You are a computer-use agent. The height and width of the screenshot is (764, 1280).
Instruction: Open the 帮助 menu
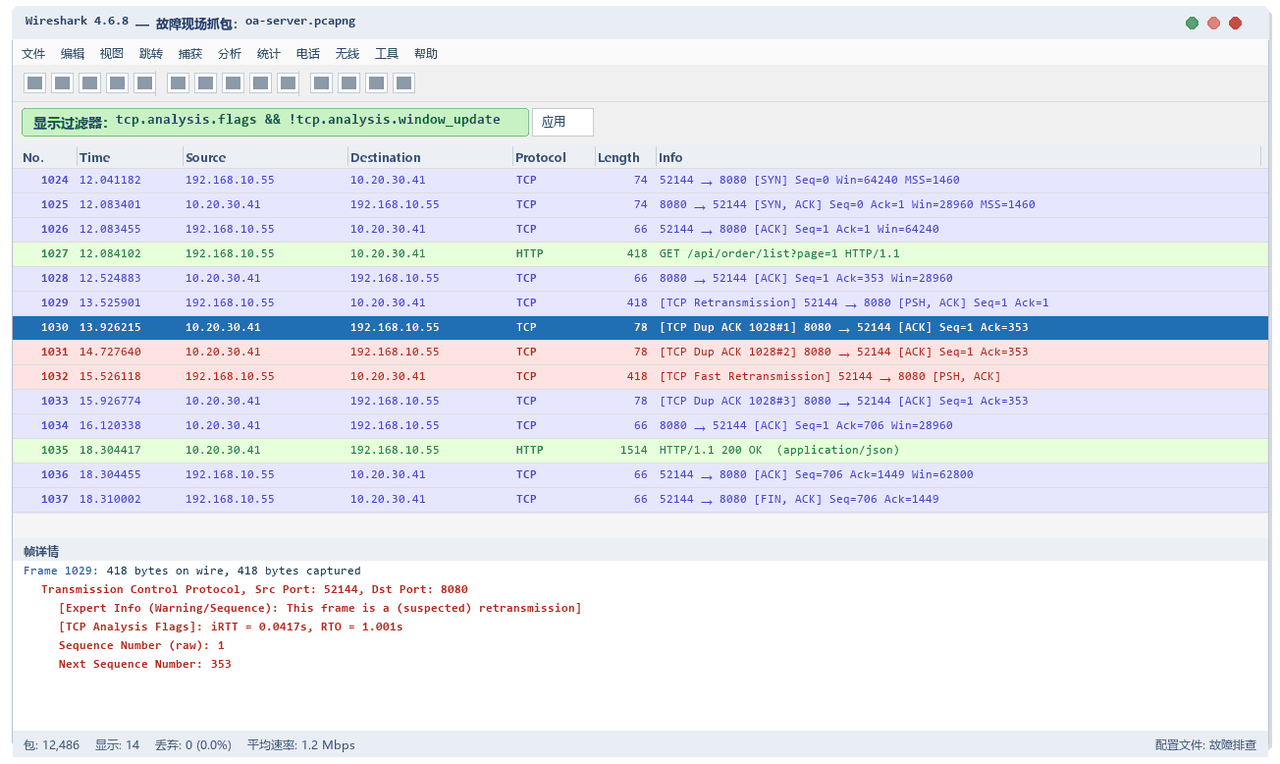(x=425, y=54)
